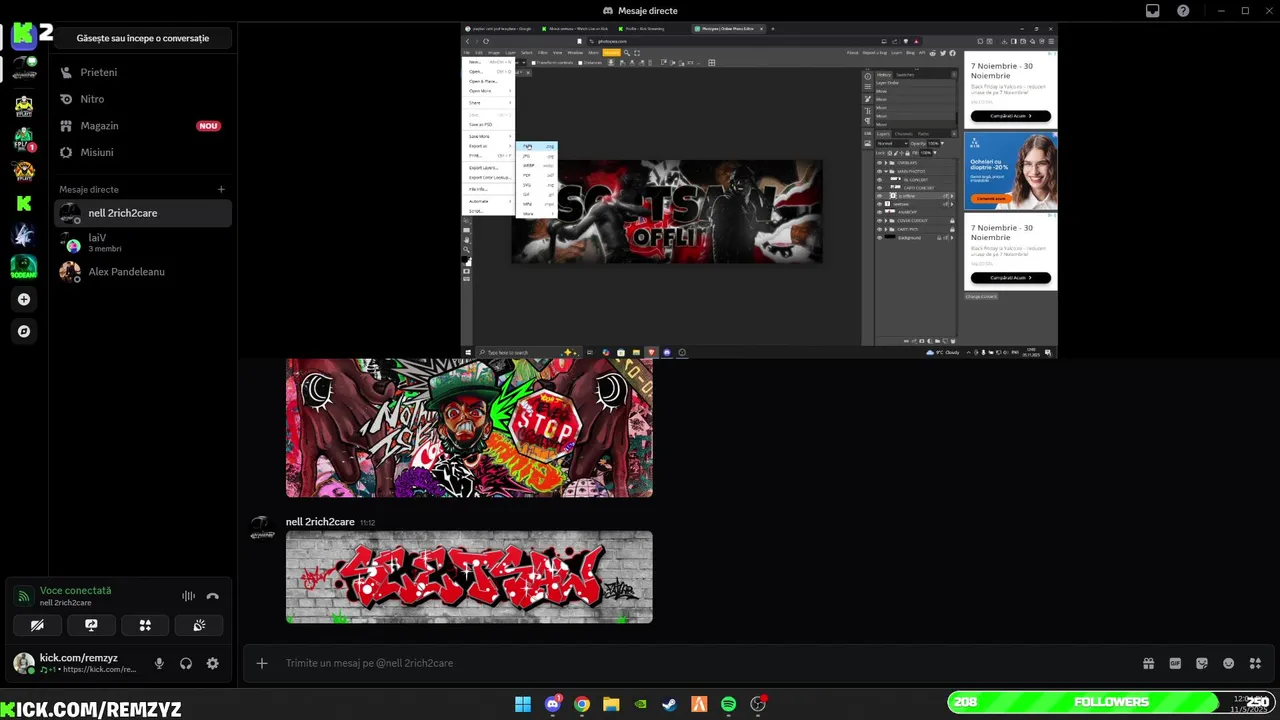Deafen with the headphones icon

pos(186,663)
